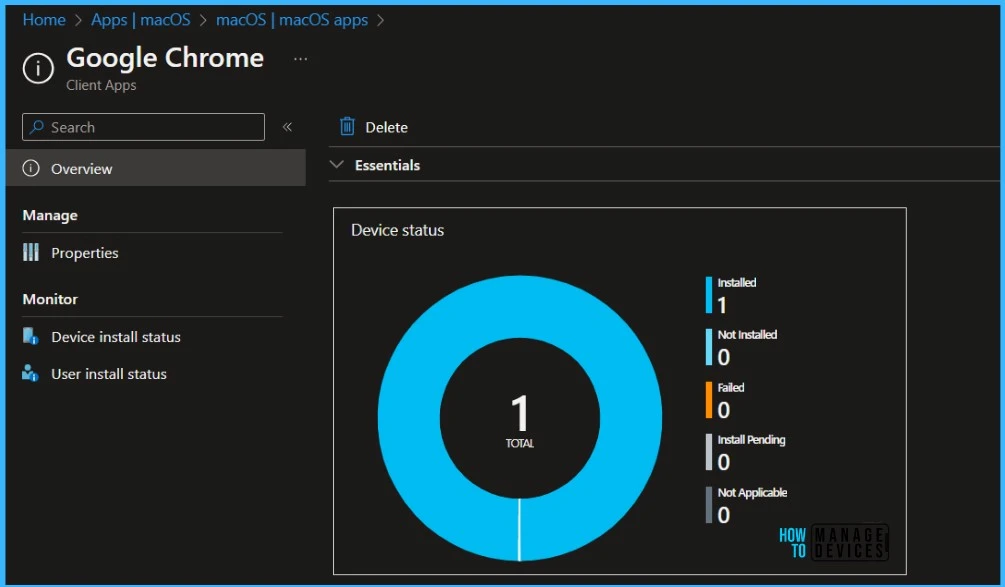Image resolution: width=1005 pixels, height=587 pixels.
Task: Click the Not Applicable legend bar
Action: [x=709, y=505]
